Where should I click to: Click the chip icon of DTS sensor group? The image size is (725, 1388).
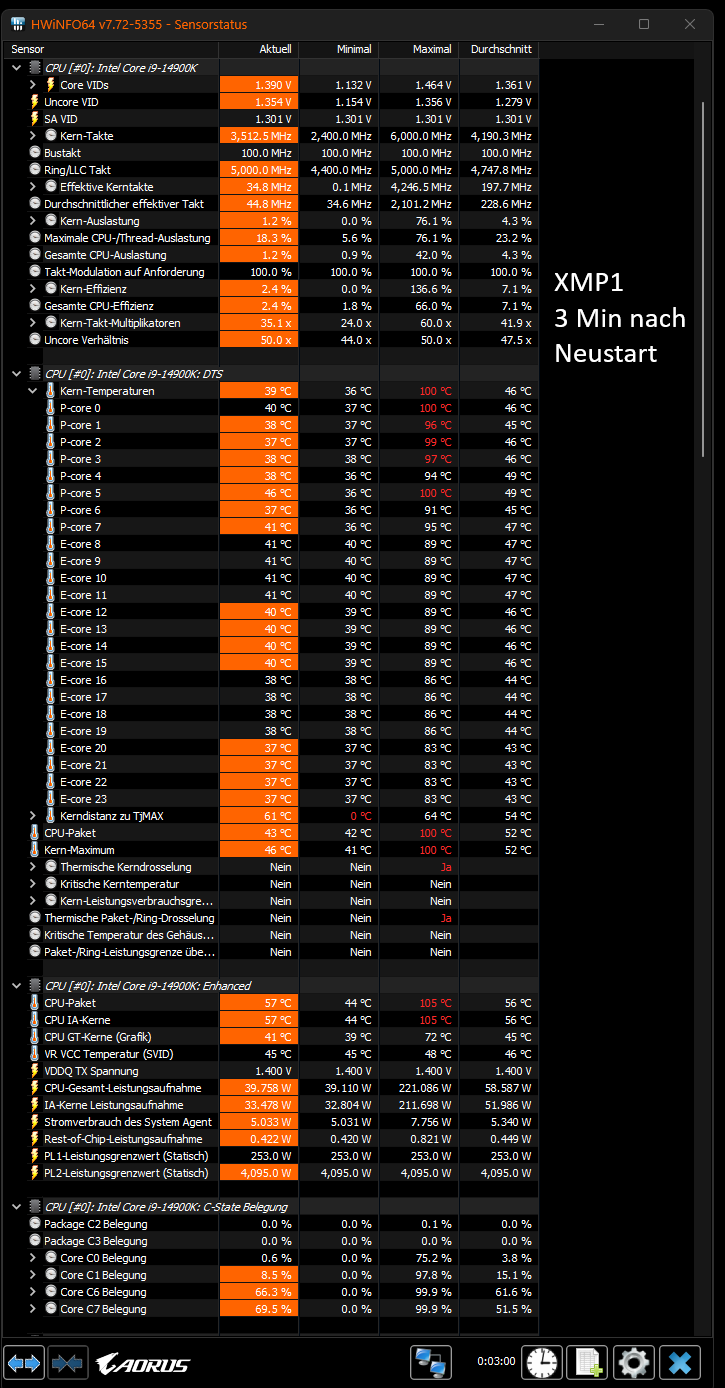(35, 374)
